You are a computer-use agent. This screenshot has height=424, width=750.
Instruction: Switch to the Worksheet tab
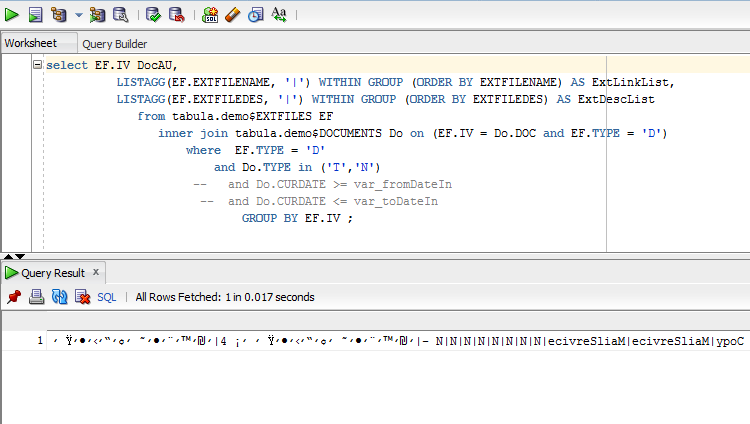pos(29,43)
